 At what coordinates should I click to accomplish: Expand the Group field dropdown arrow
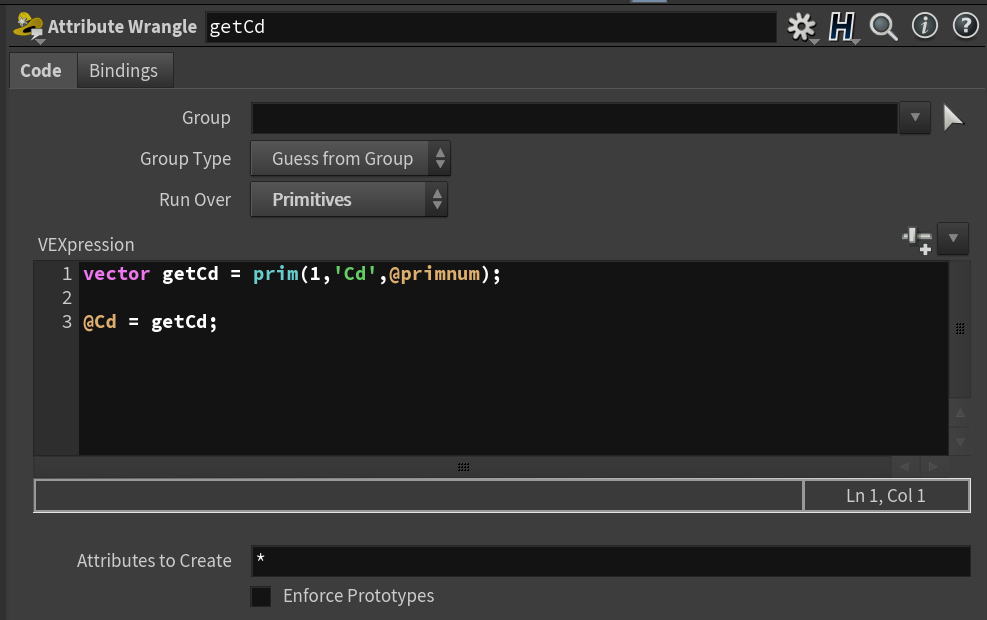[x=915, y=118]
